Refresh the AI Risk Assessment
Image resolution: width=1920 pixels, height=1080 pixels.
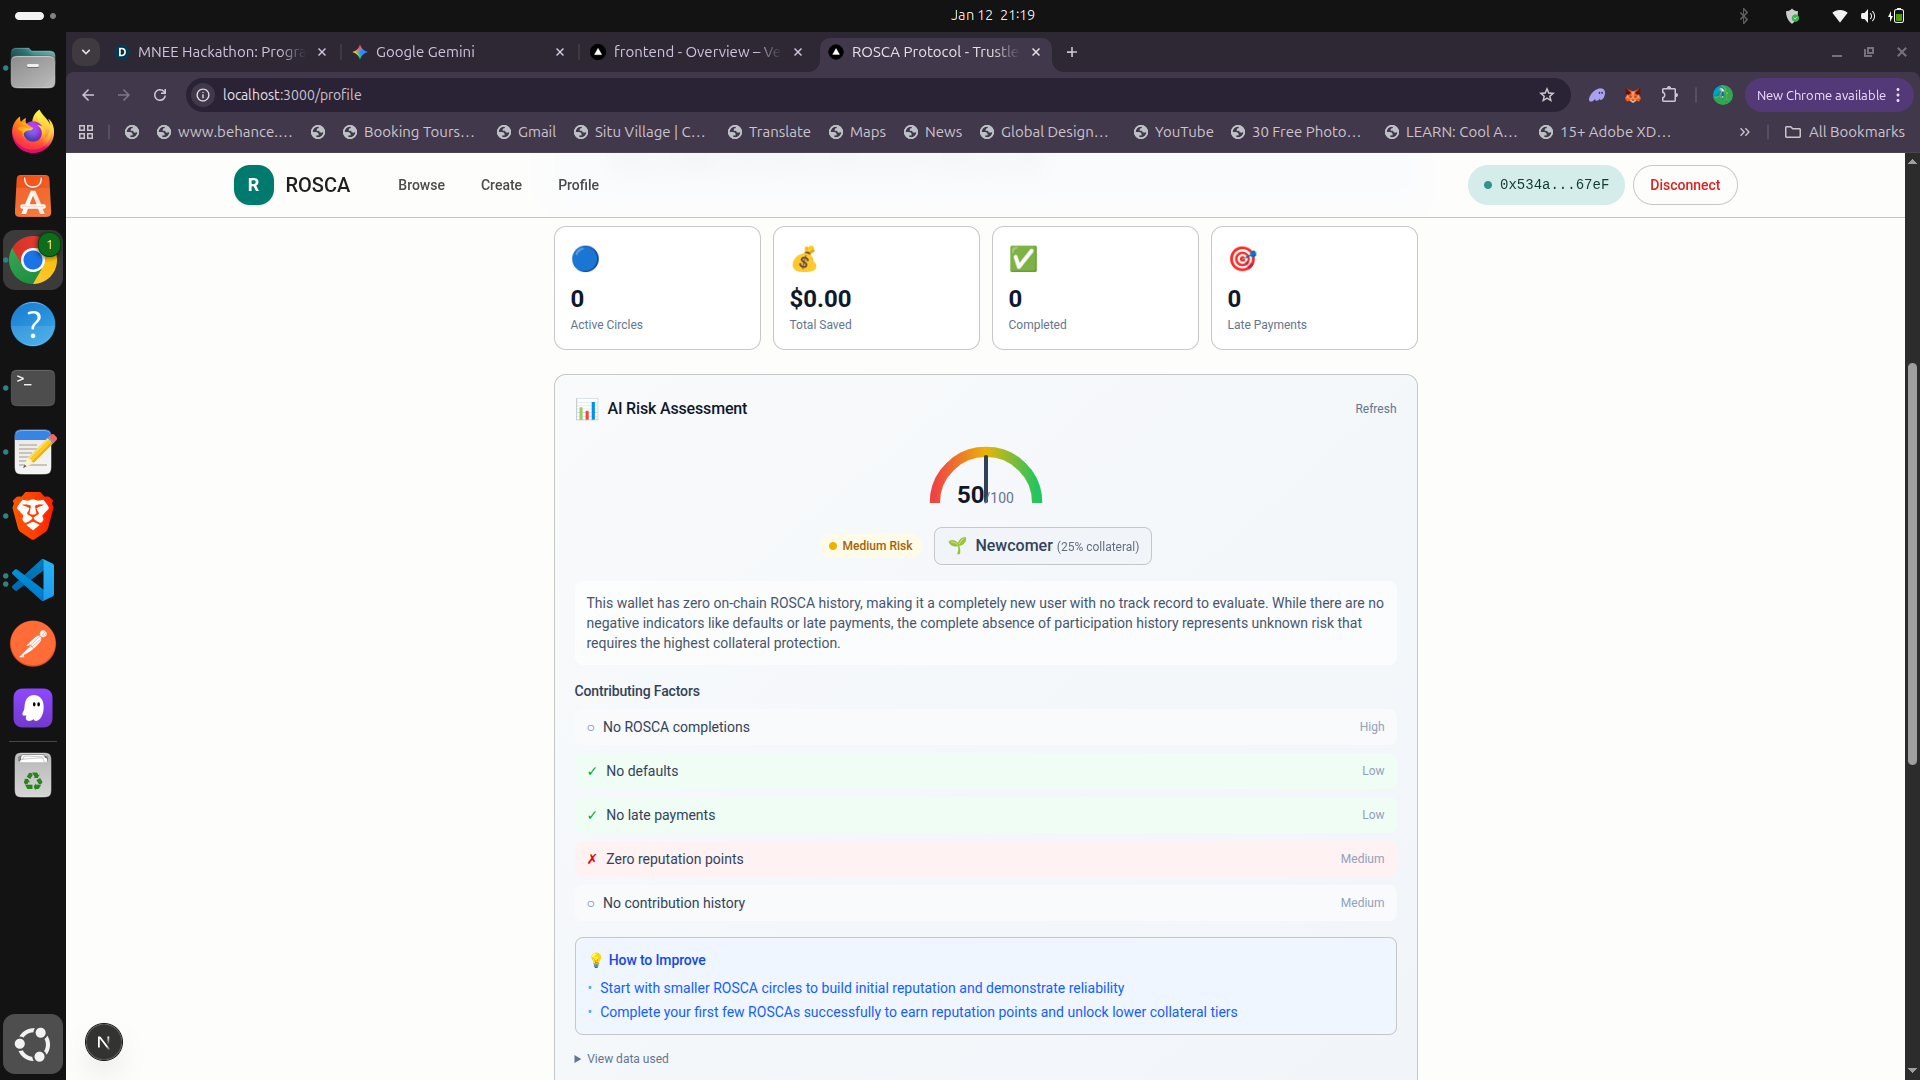pos(1375,409)
